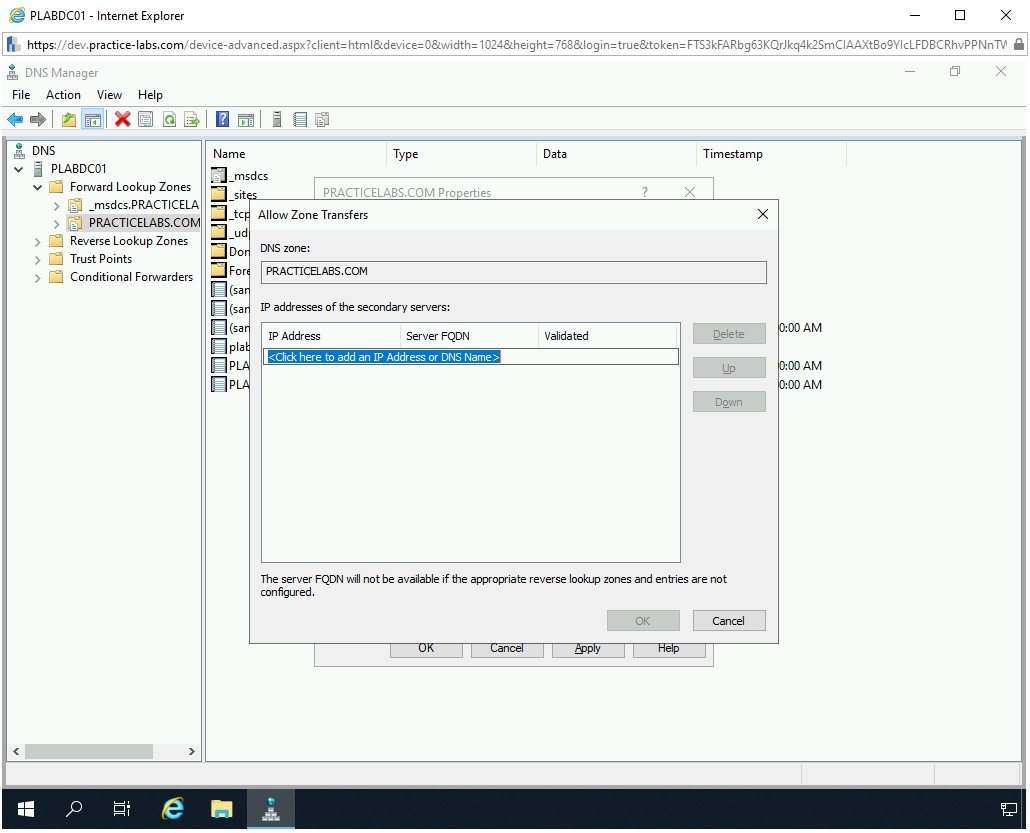1030x833 pixels.
Task: Close the Allow Zone Transfers dialog
Action: pos(763,215)
